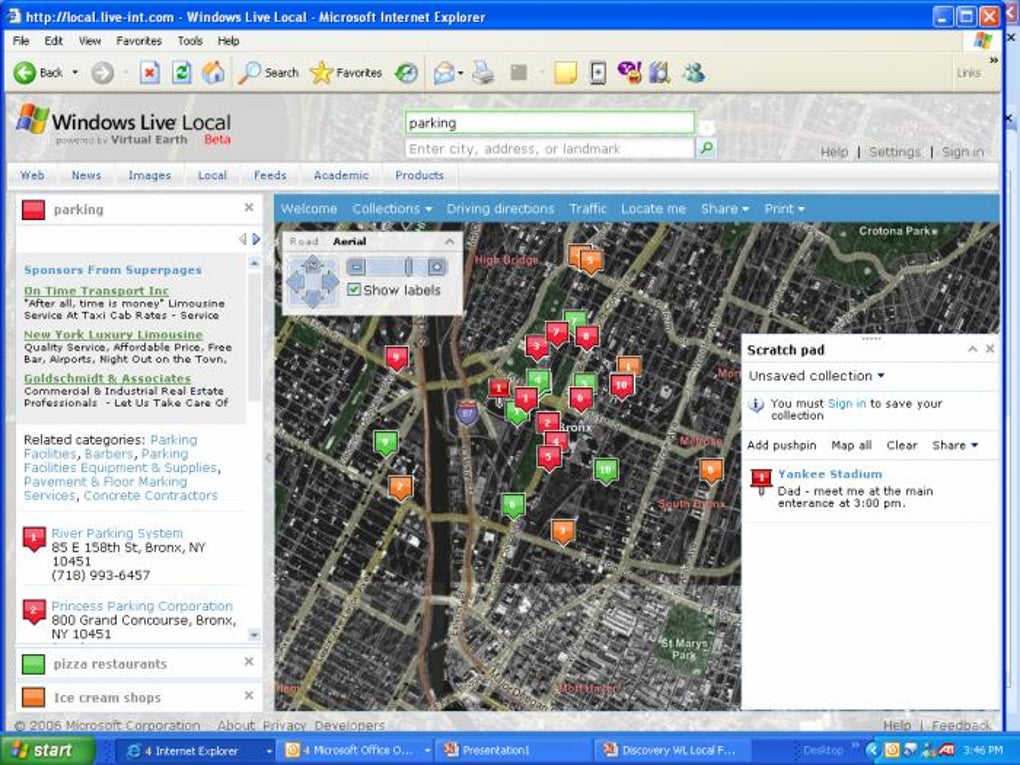
Task: Switch map to Road view
Action: coord(304,241)
